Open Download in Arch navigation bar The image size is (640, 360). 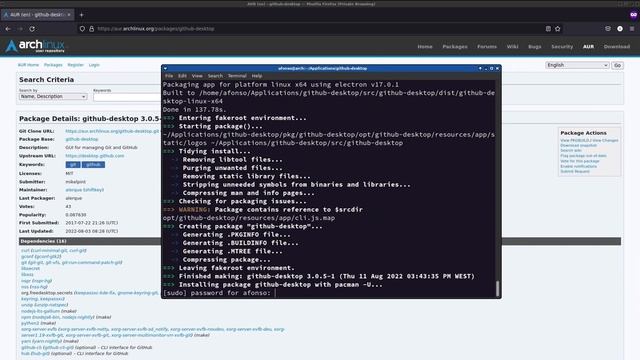pyautogui.click(x=617, y=47)
